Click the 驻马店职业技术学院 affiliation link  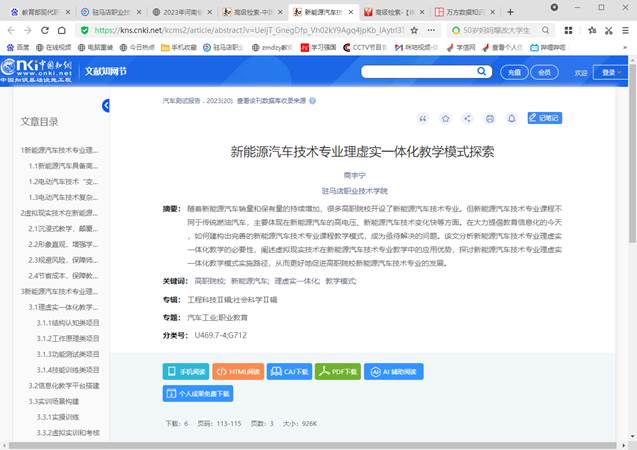point(355,191)
